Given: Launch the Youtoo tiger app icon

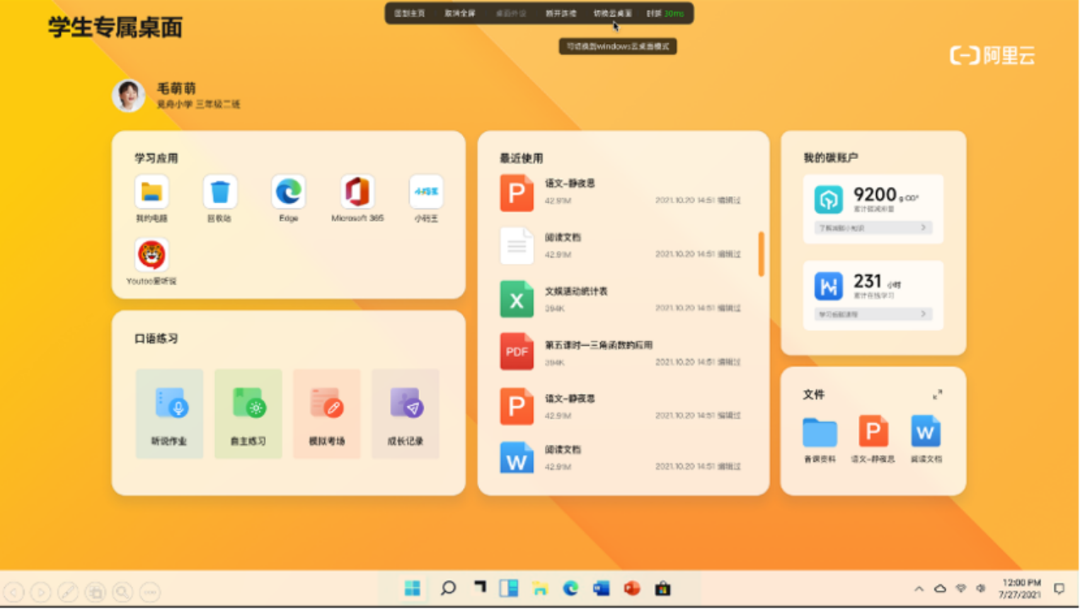Looking at the screenshot, I should (x=152, y=255).
